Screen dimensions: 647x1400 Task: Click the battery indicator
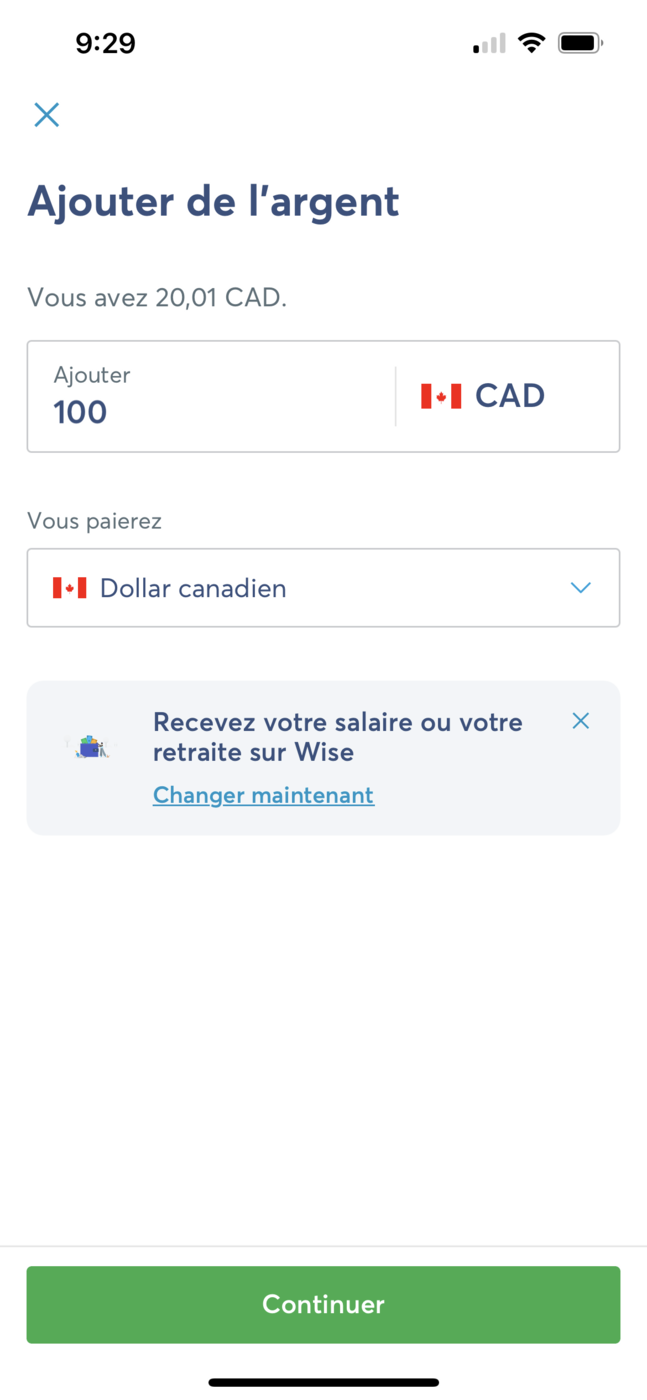pos(575,42)
